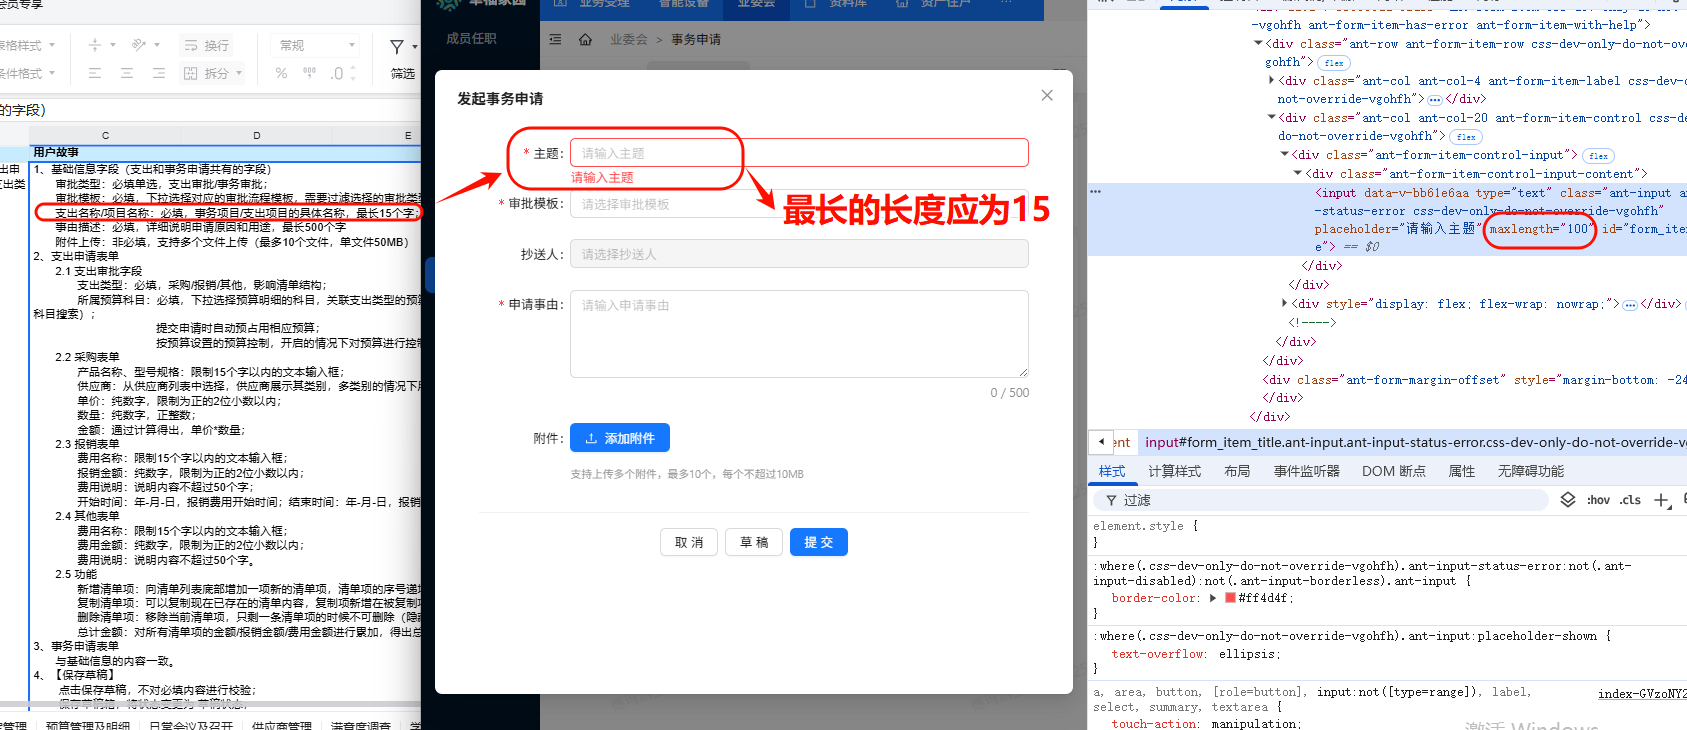Click the flex badge on ant-col-20 div
Screen dimensions: 1687x730
click(x=1466, y=137)
